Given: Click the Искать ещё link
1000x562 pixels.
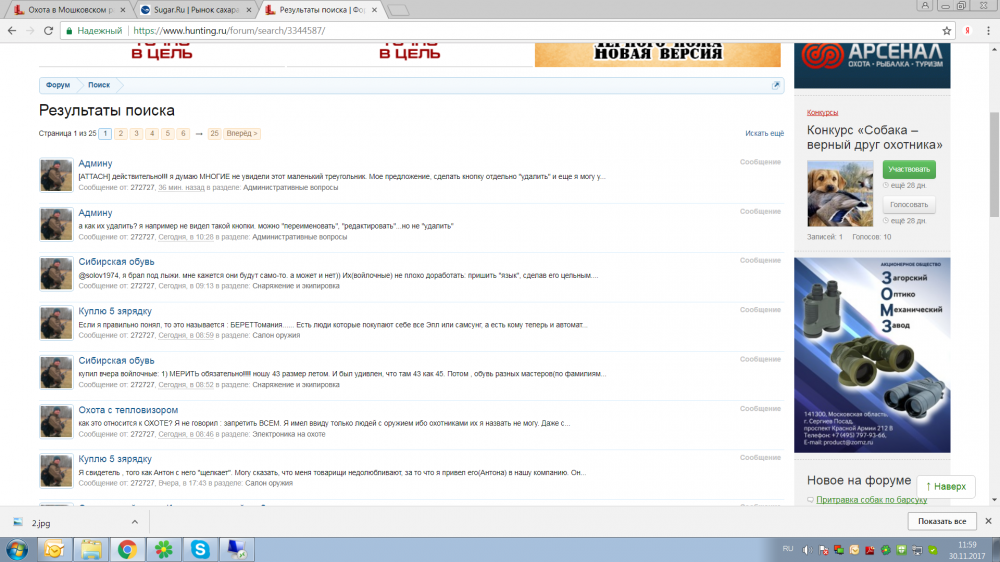Looking at the screenshot, I should click(764, 133).
